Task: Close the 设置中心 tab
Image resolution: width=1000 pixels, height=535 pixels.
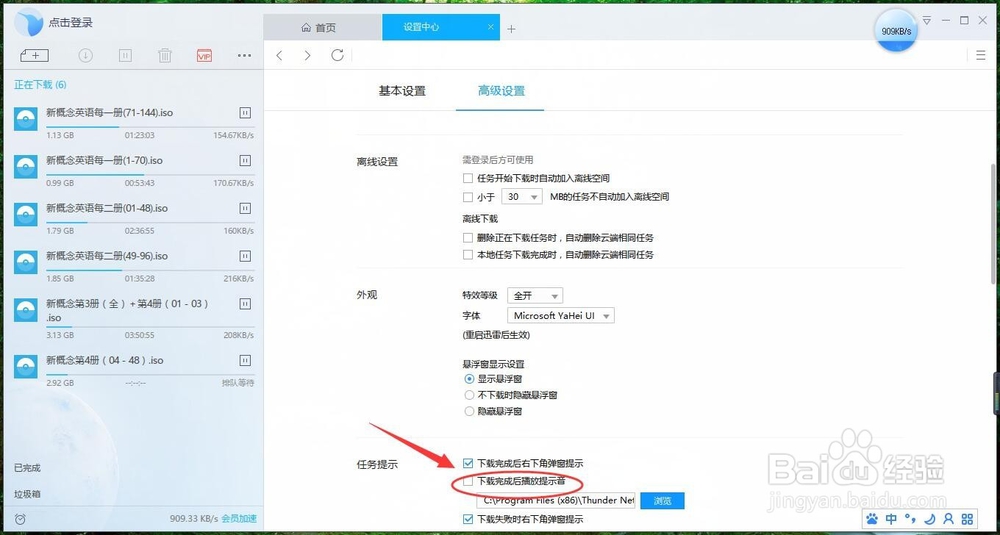Action: (x=490, y=27)
